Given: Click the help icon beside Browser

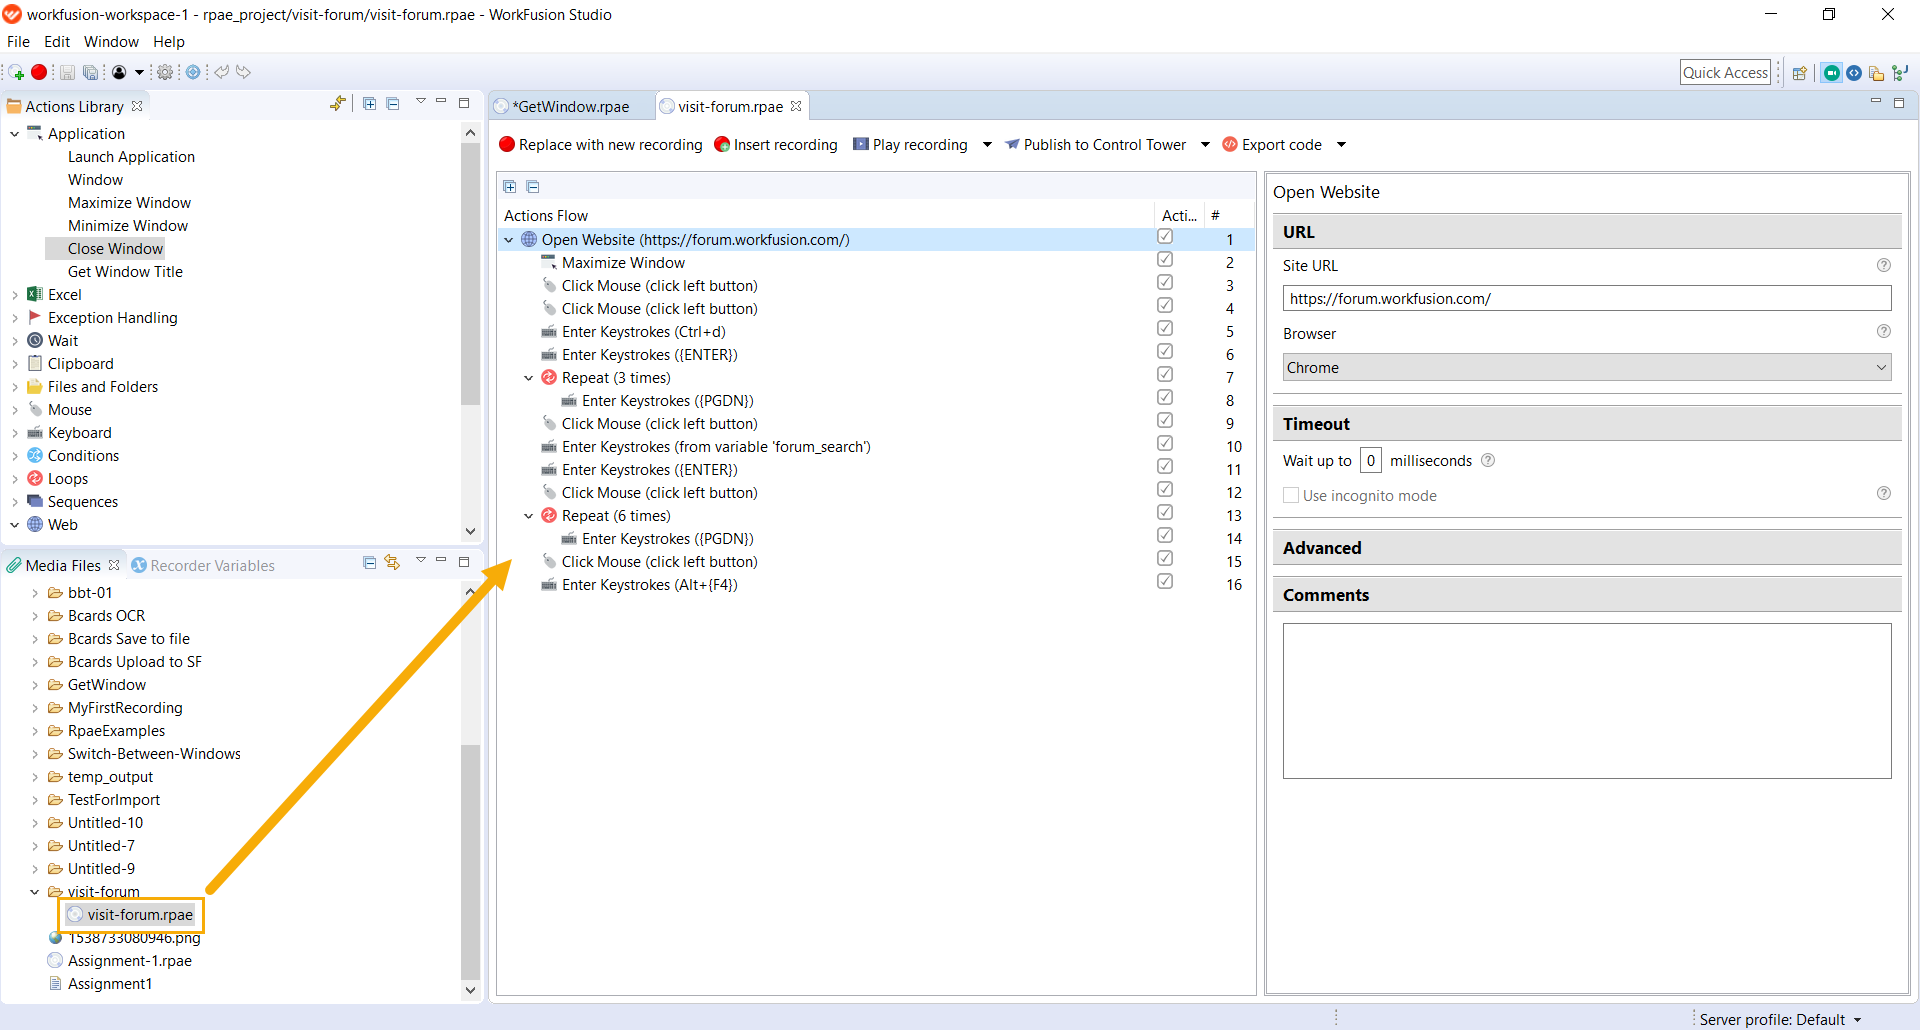Looking at the screenshot, I should click(x=1884, y=331).
